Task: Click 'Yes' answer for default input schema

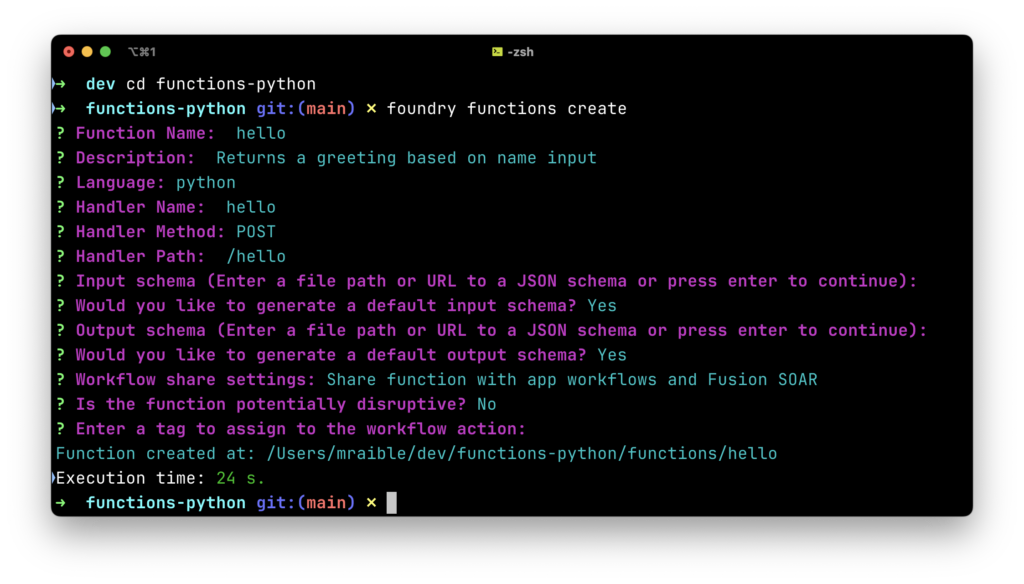Action: [x=602, y=306]
